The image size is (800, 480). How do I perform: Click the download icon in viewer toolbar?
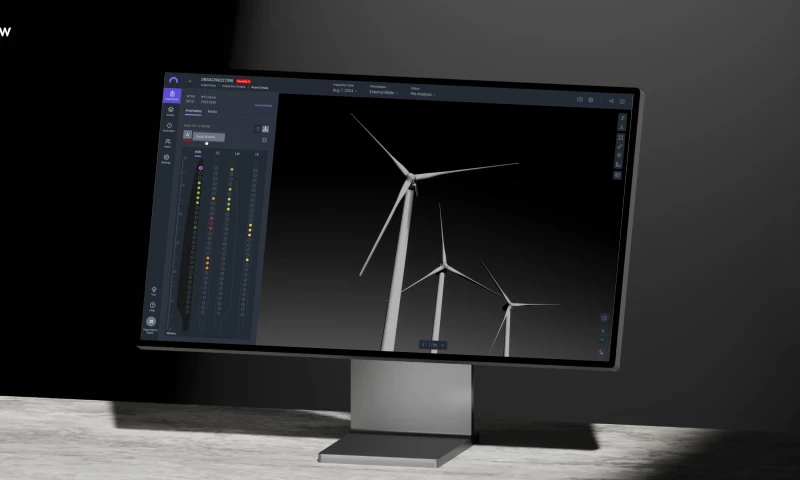622,127
